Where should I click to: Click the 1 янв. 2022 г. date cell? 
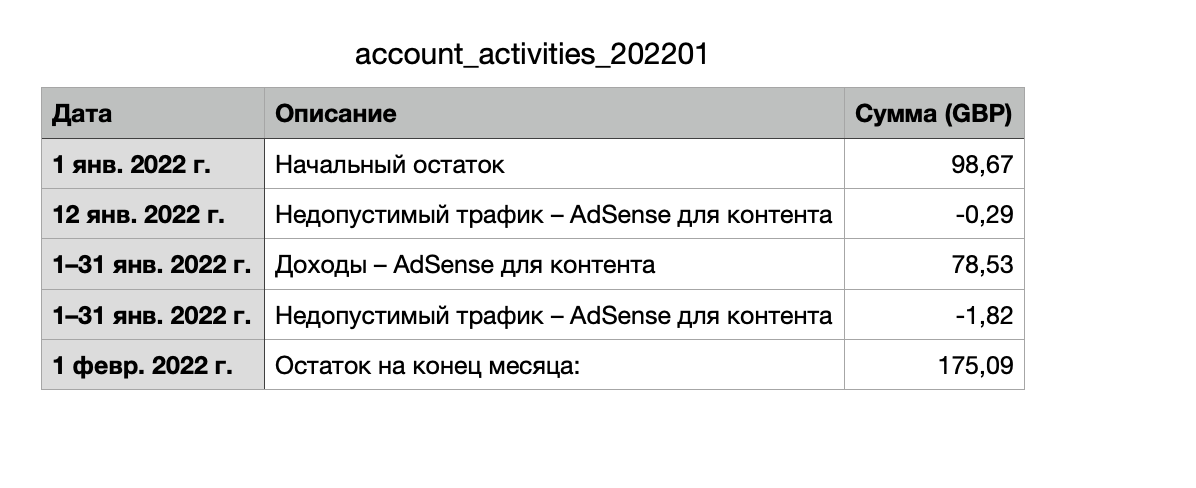[152, 164]
